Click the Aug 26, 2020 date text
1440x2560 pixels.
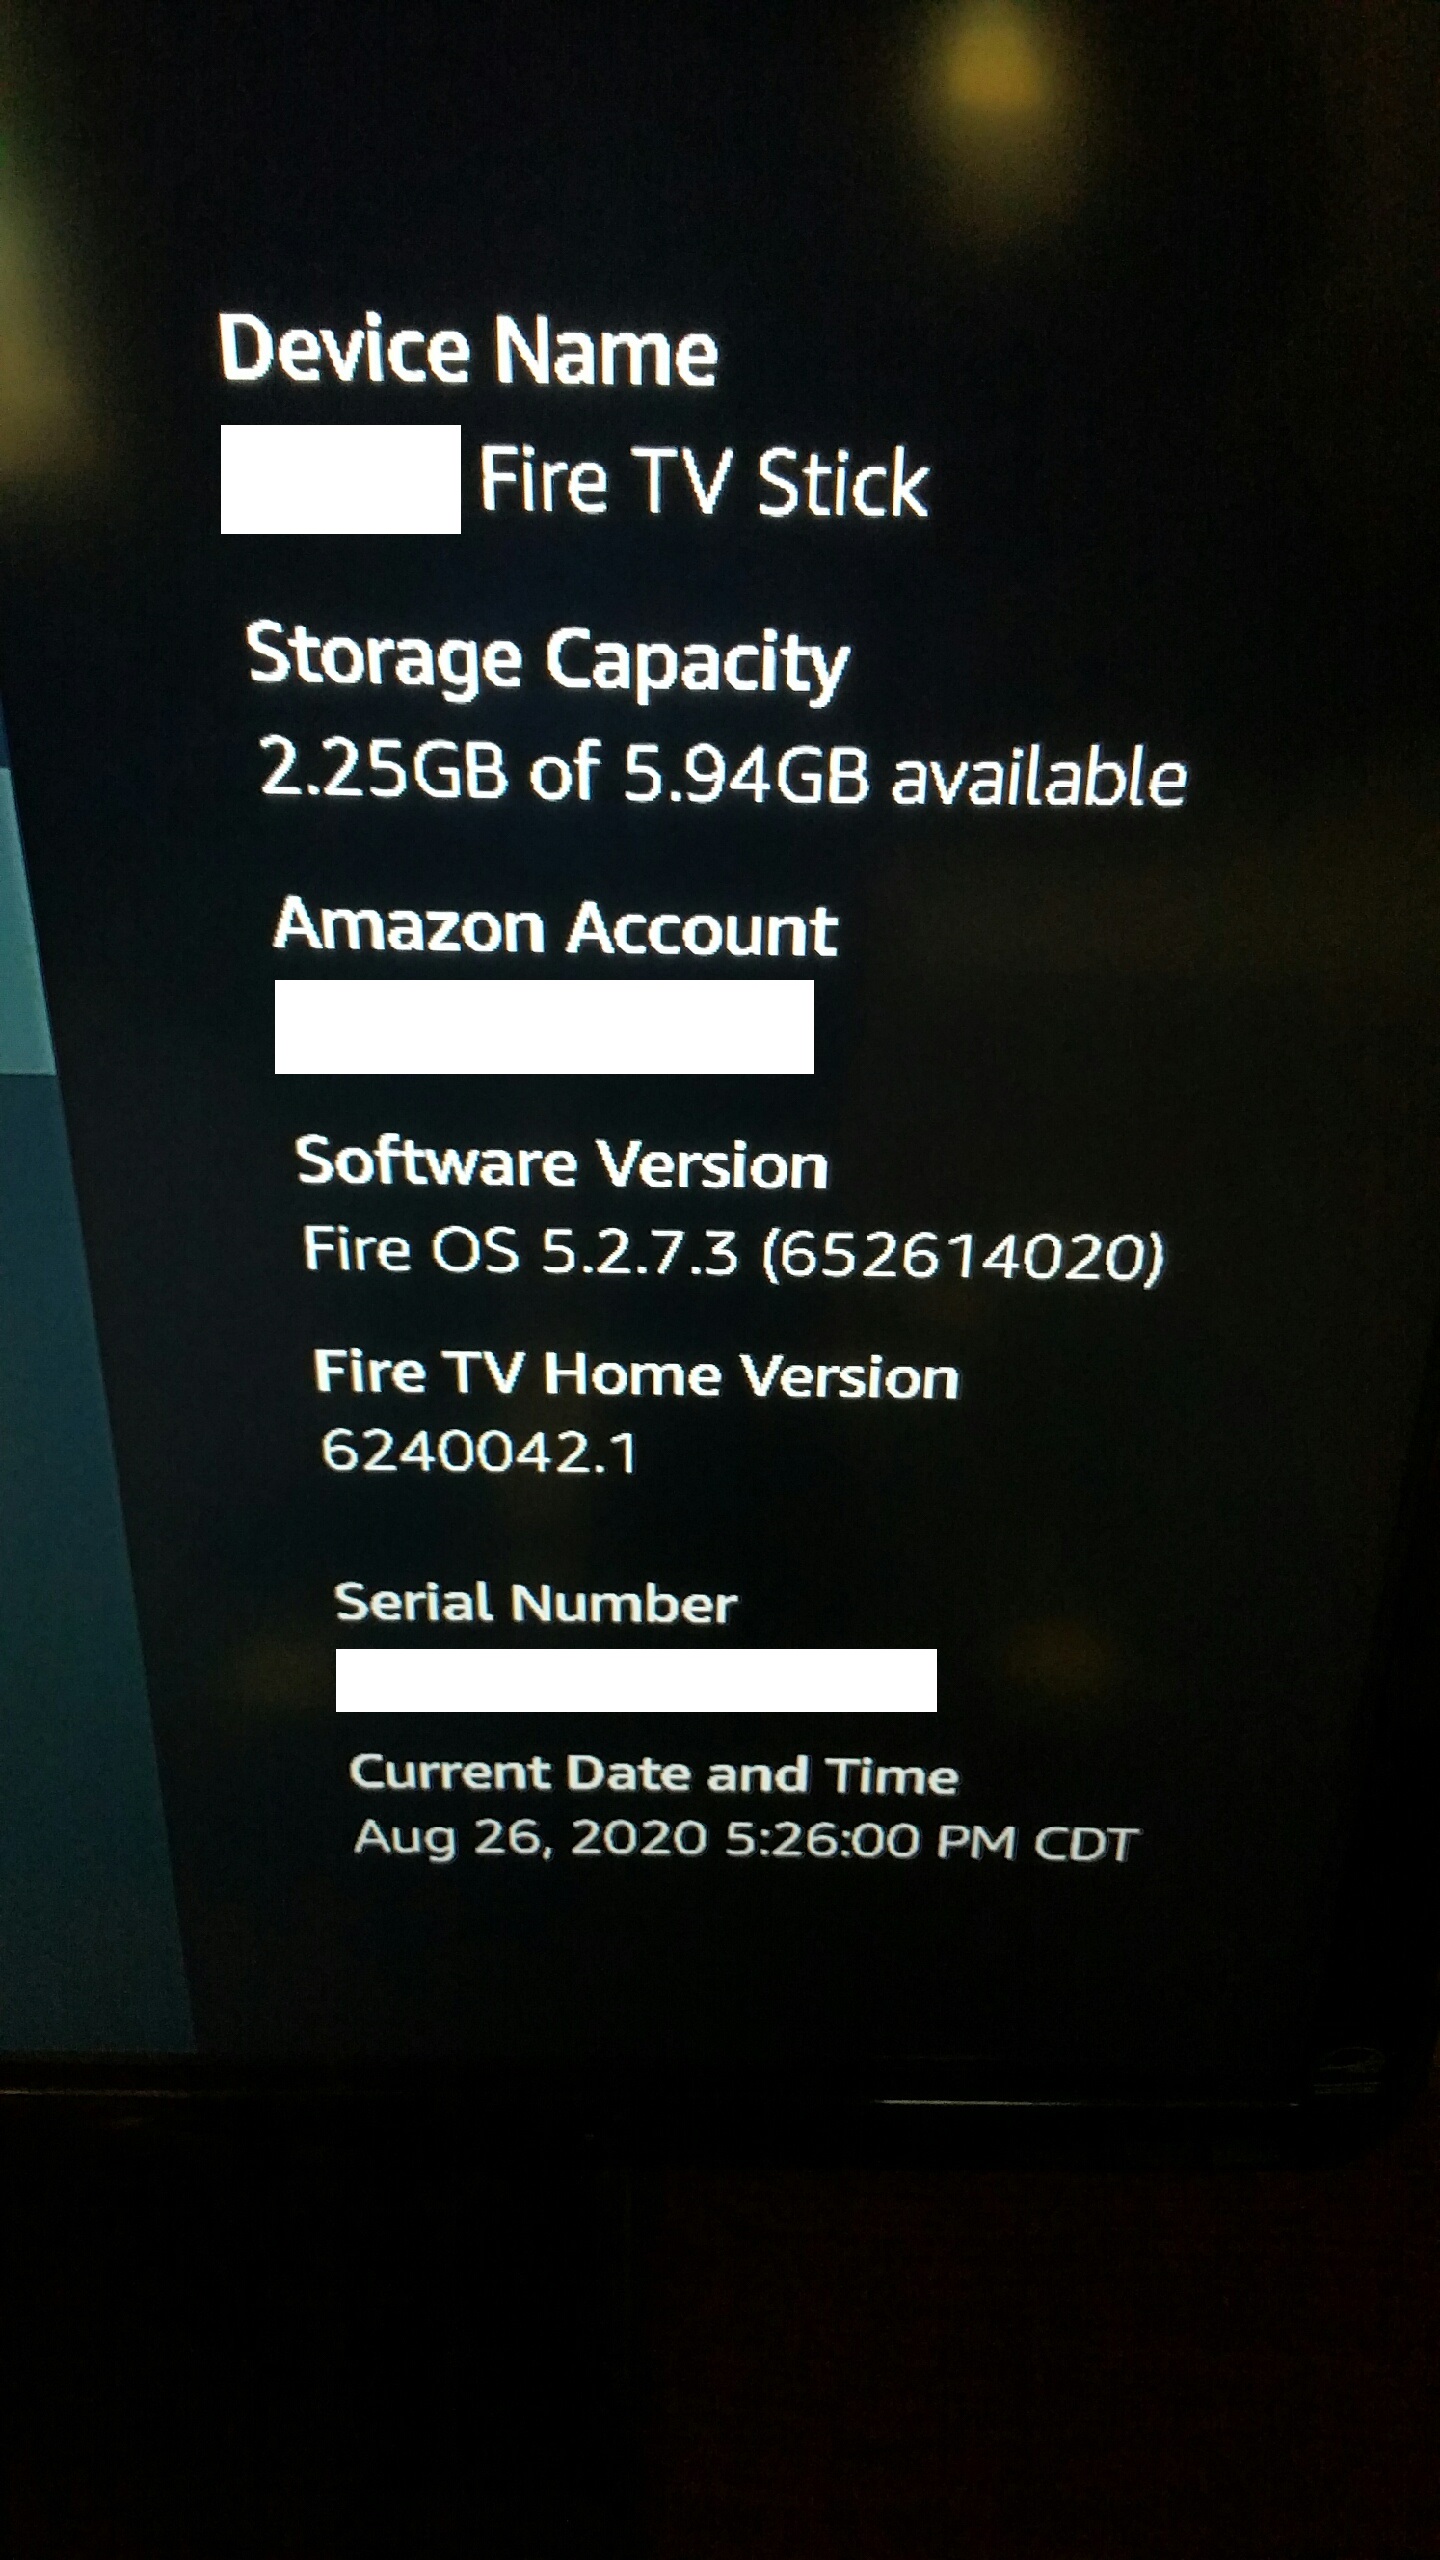tap(530, 1838)
